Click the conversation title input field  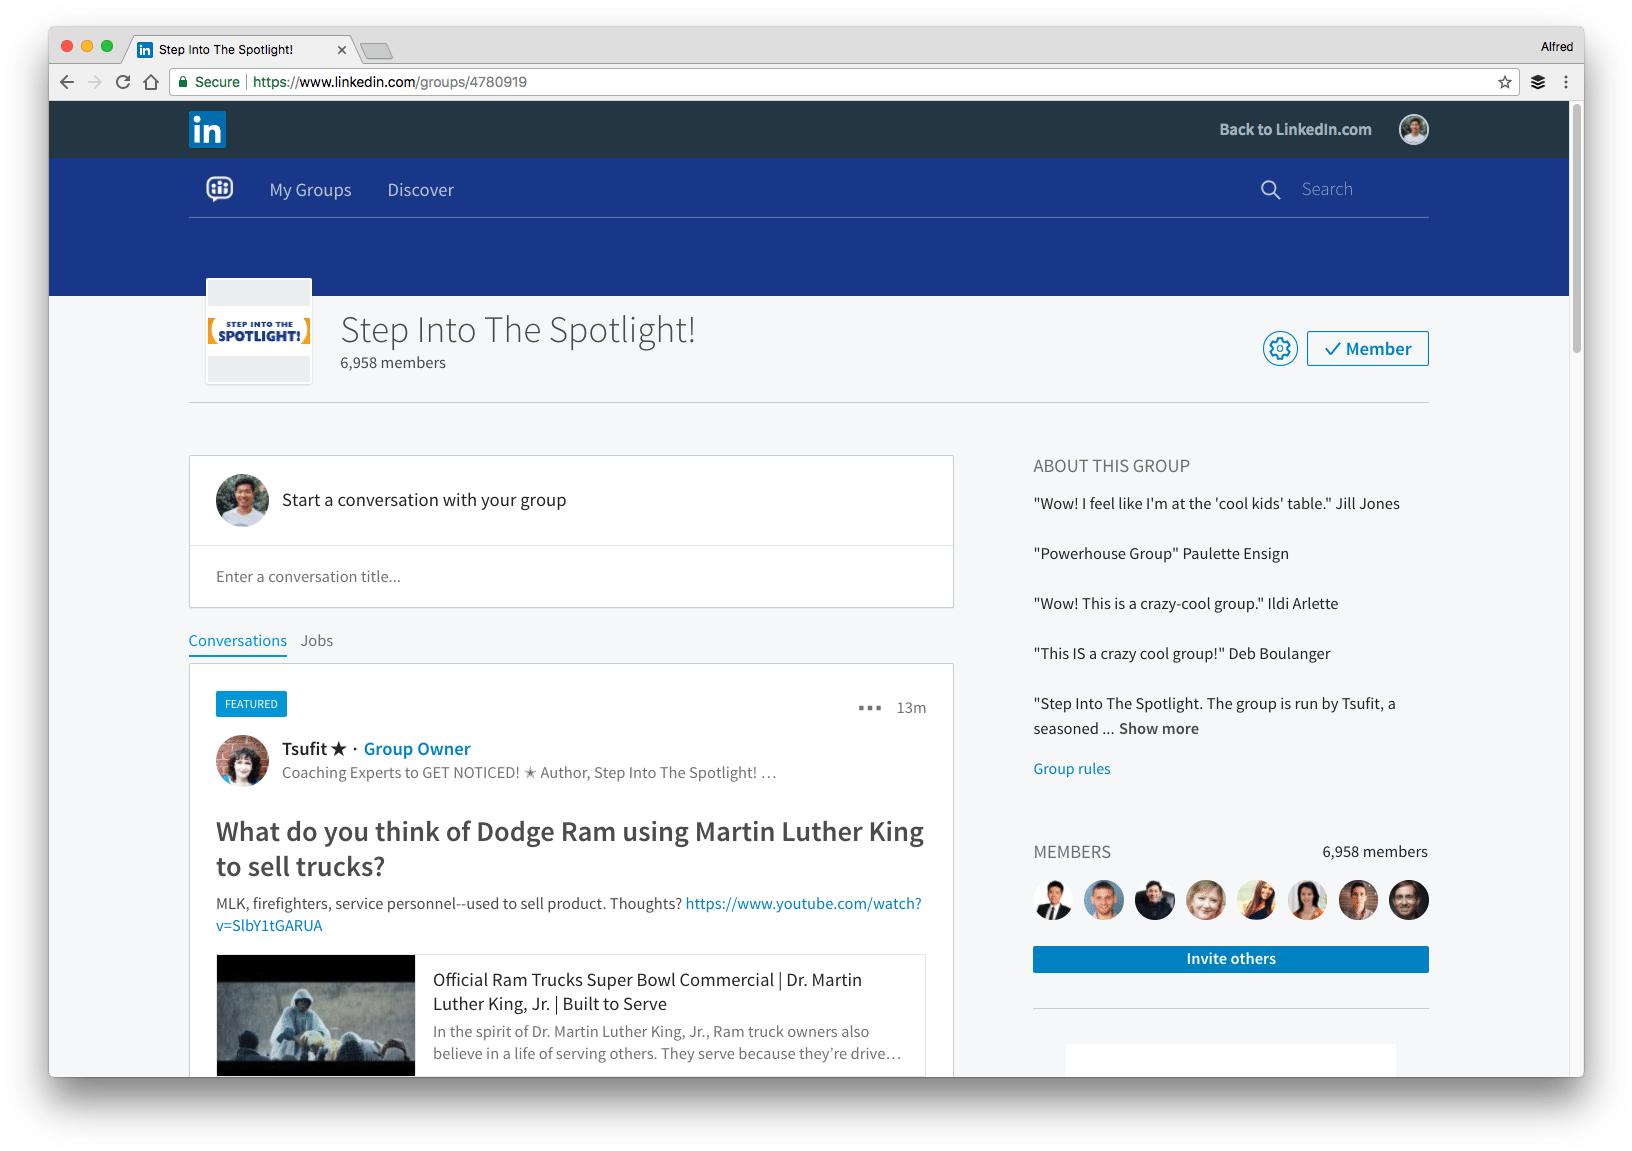[570, 577]
